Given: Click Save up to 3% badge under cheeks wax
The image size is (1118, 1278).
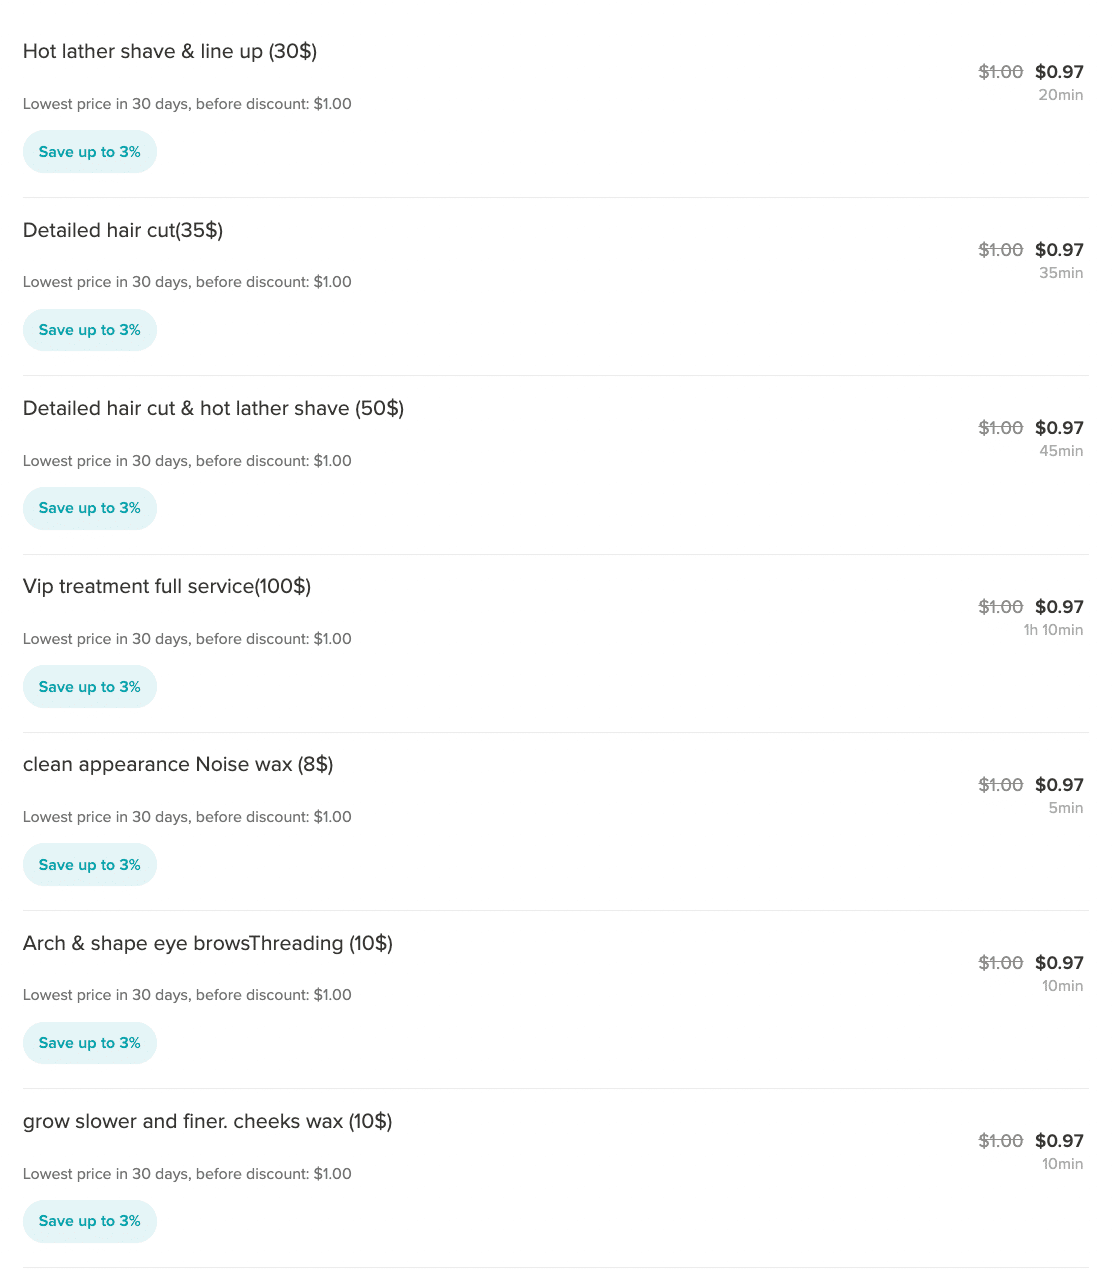Looking at the screenshot, I should (x=90, y=1221).
